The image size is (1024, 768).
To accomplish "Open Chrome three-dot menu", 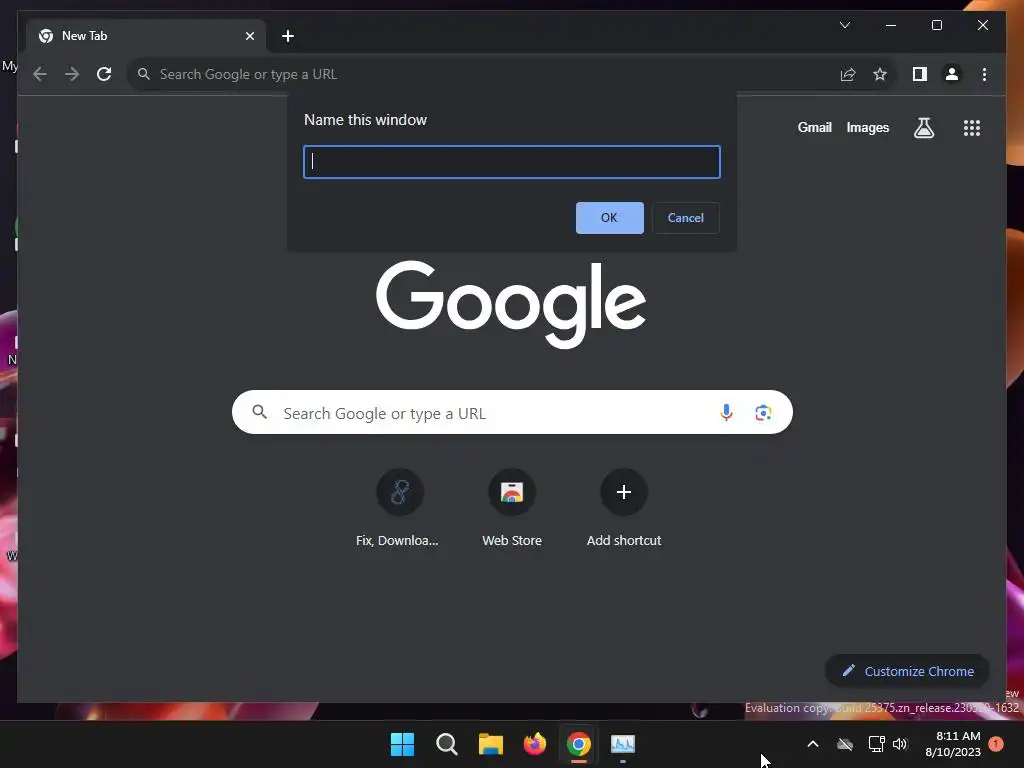I will click(984, 74).
